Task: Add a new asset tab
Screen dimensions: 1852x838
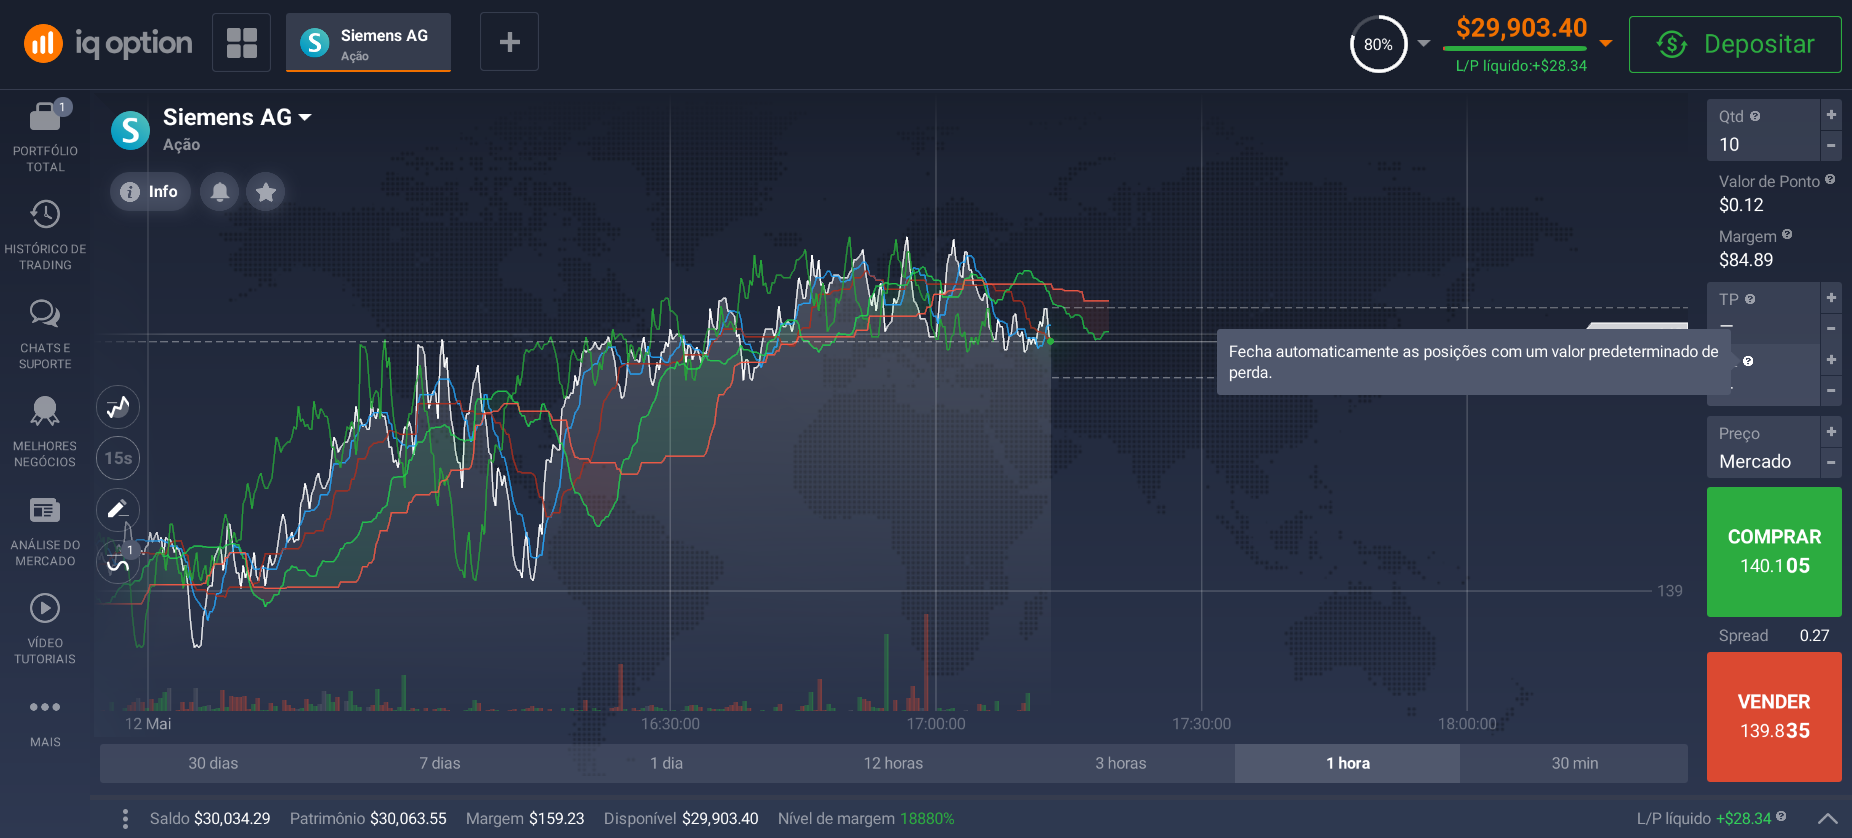Action: [x=509, y=42]
